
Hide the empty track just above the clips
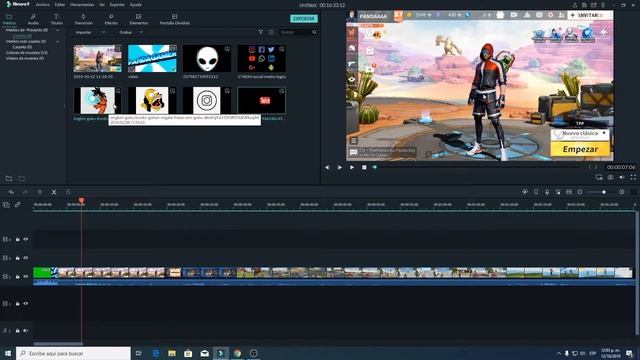[x=26, y=258]
